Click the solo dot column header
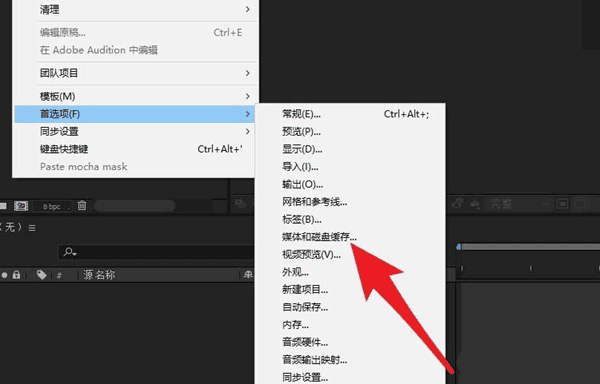The width and height of the screenshot is (600, 384). (x=4, y=275)
